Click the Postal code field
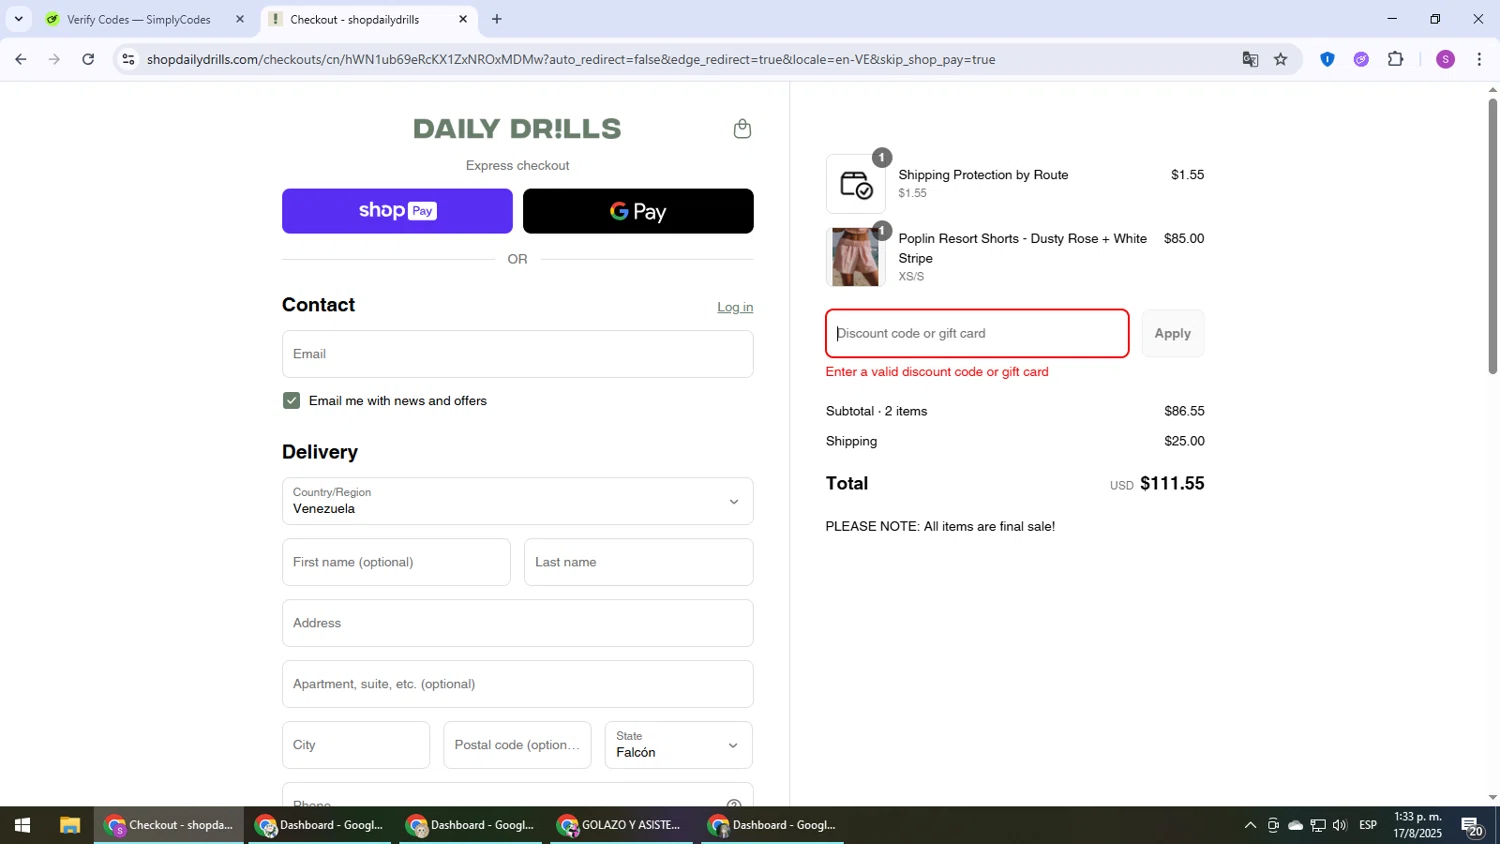The height and width of the screenshot is (844, 1500). tap(517, 745)
